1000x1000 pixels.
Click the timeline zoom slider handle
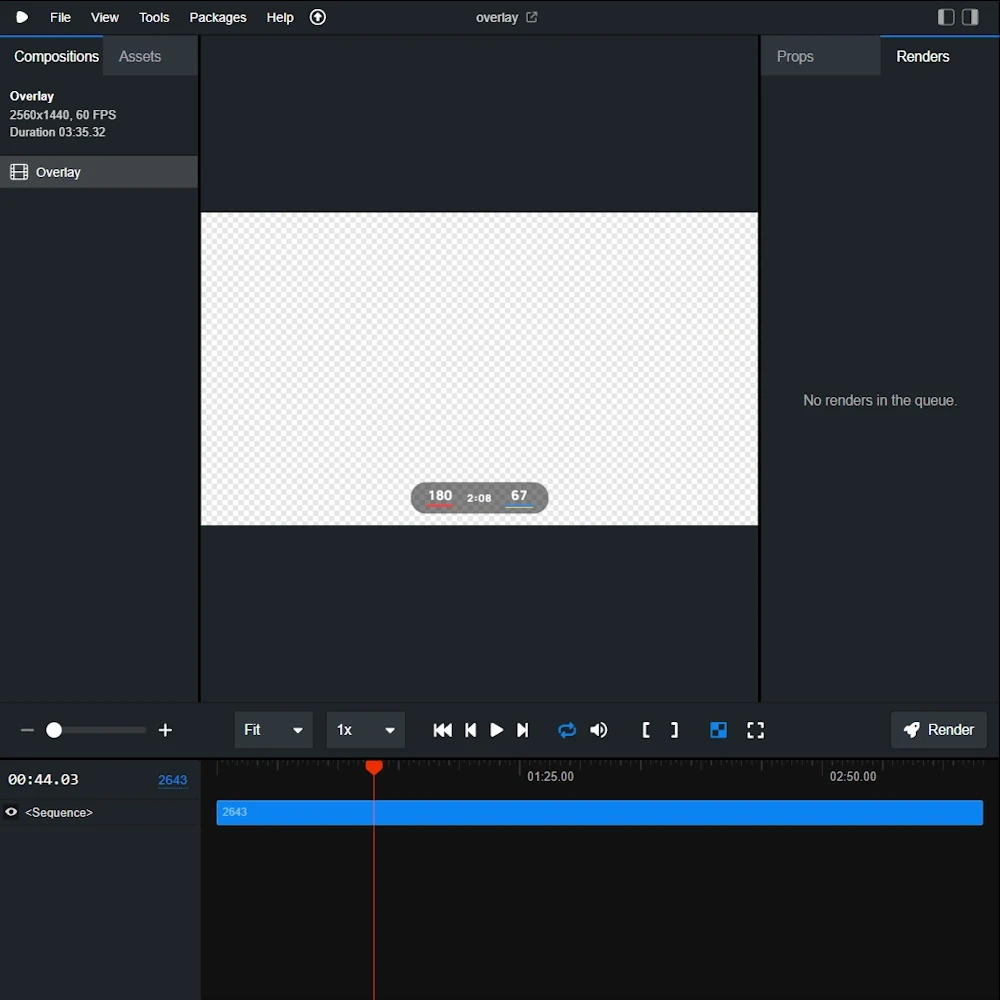[x=54, y=730]
